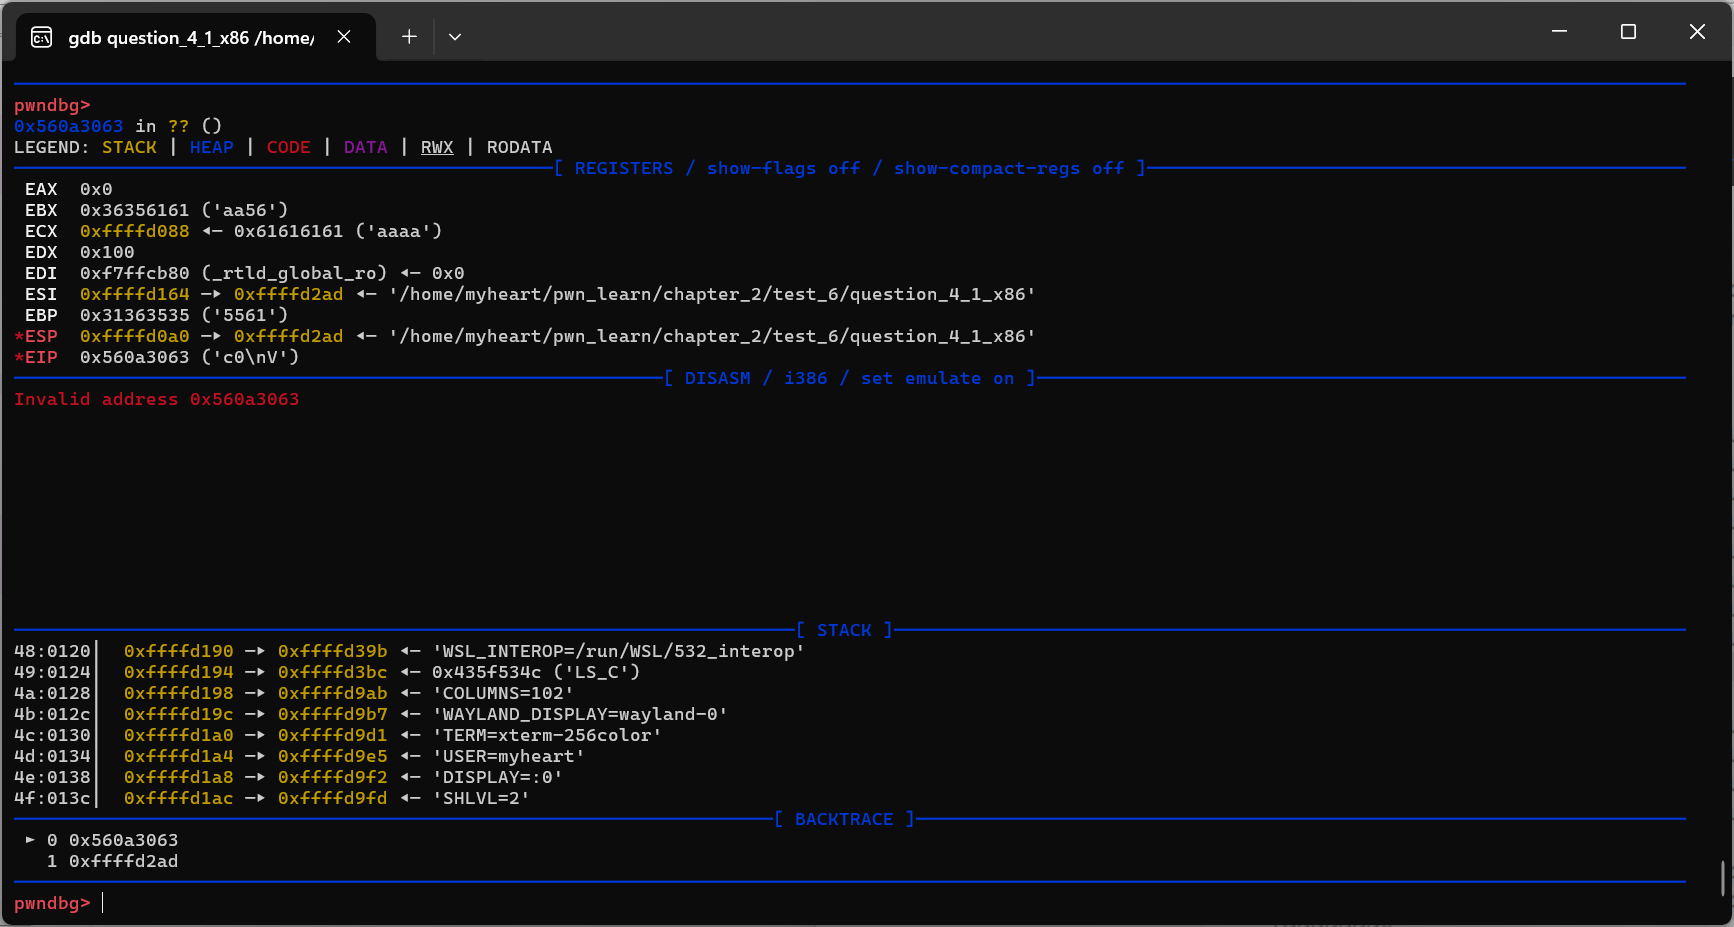The width and height of the screenshot is (1734, 927).
Task: Click backtrace frame 0 address 0x560a3063
Action: (124, 840)
